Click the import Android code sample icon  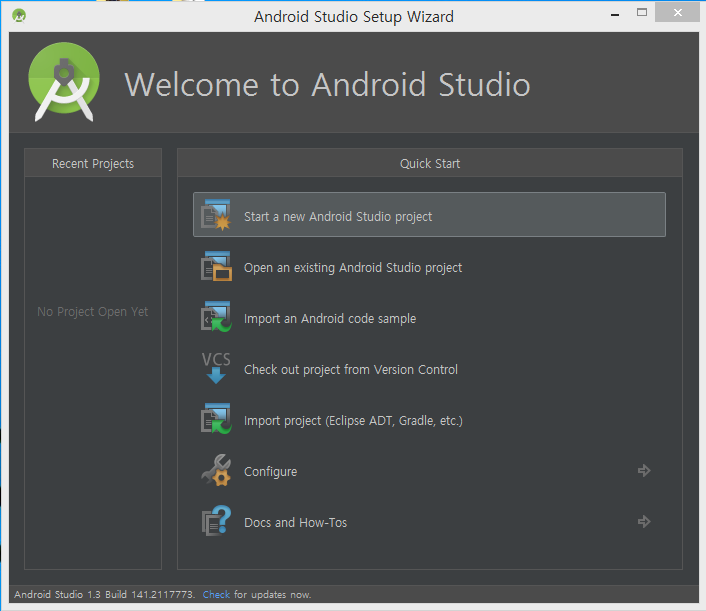(216, 317)
